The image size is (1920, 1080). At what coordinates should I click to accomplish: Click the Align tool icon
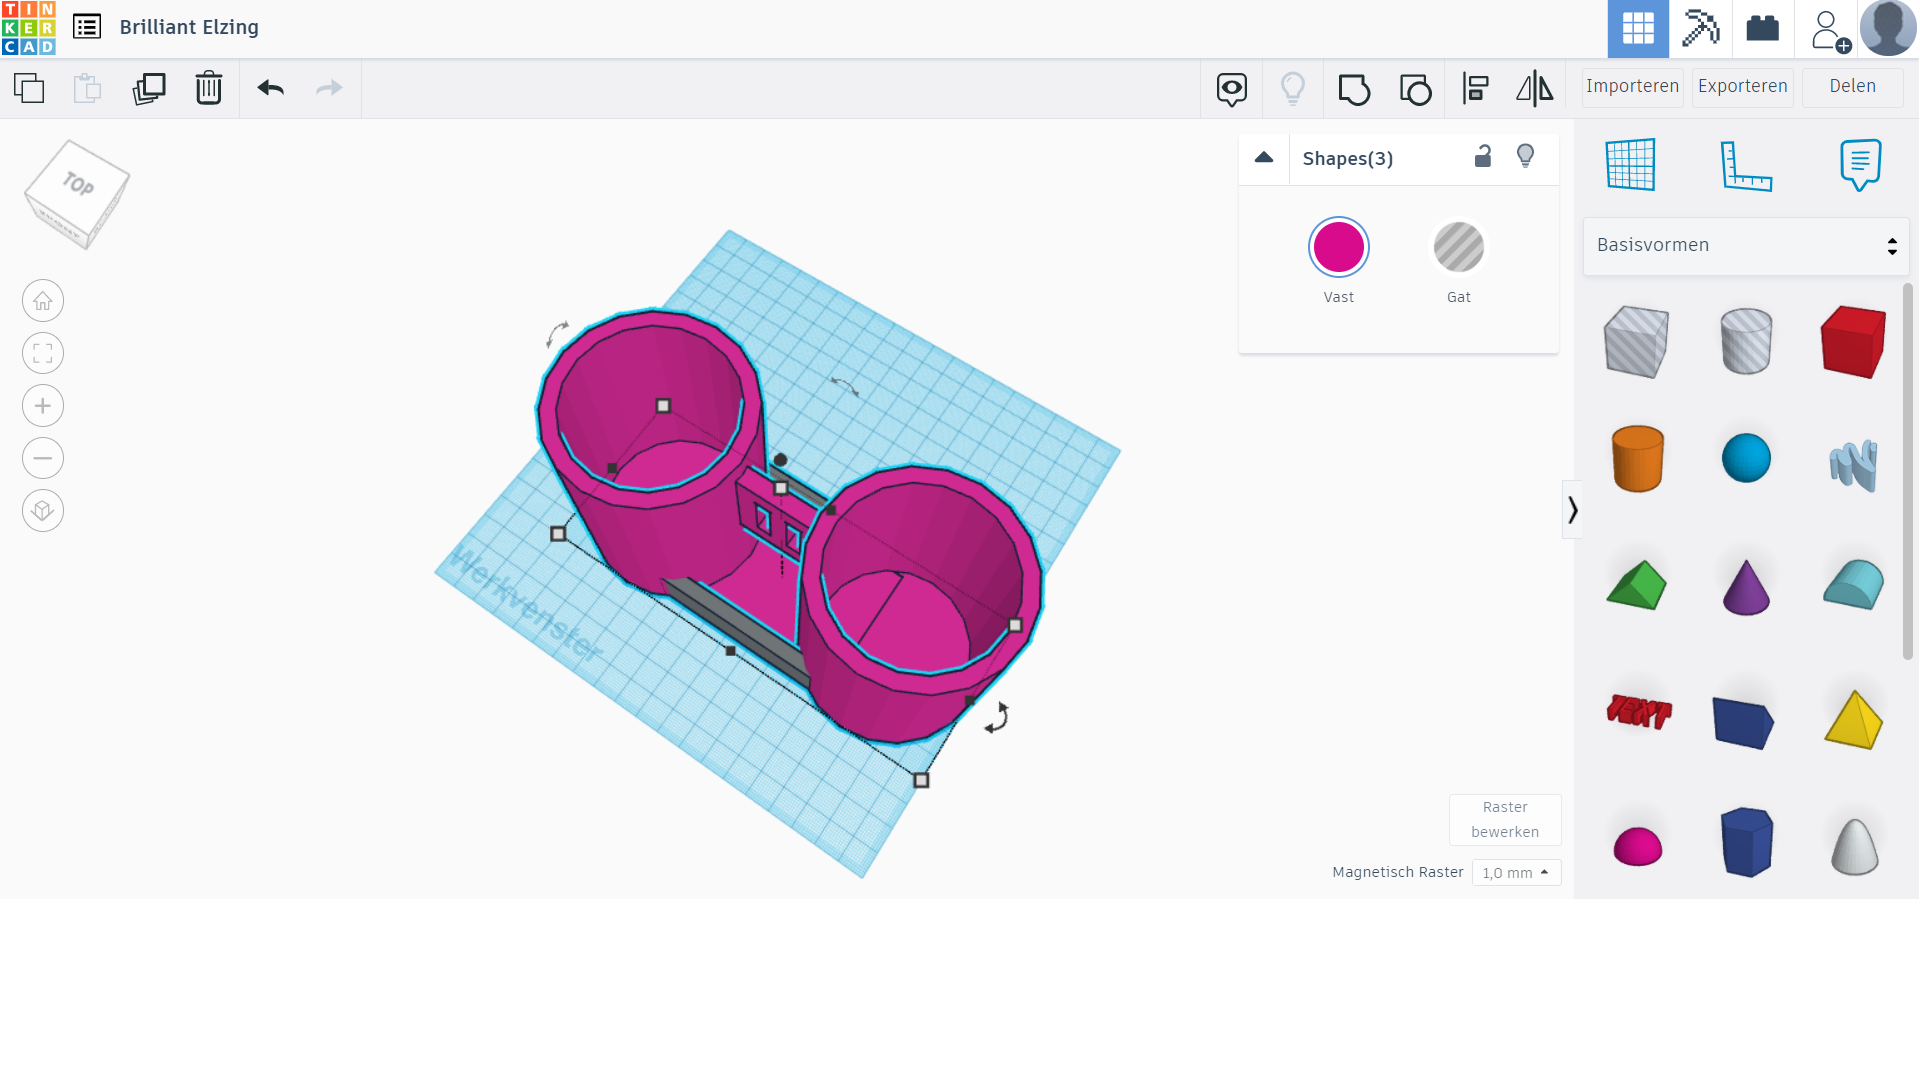coord(1475,89)
